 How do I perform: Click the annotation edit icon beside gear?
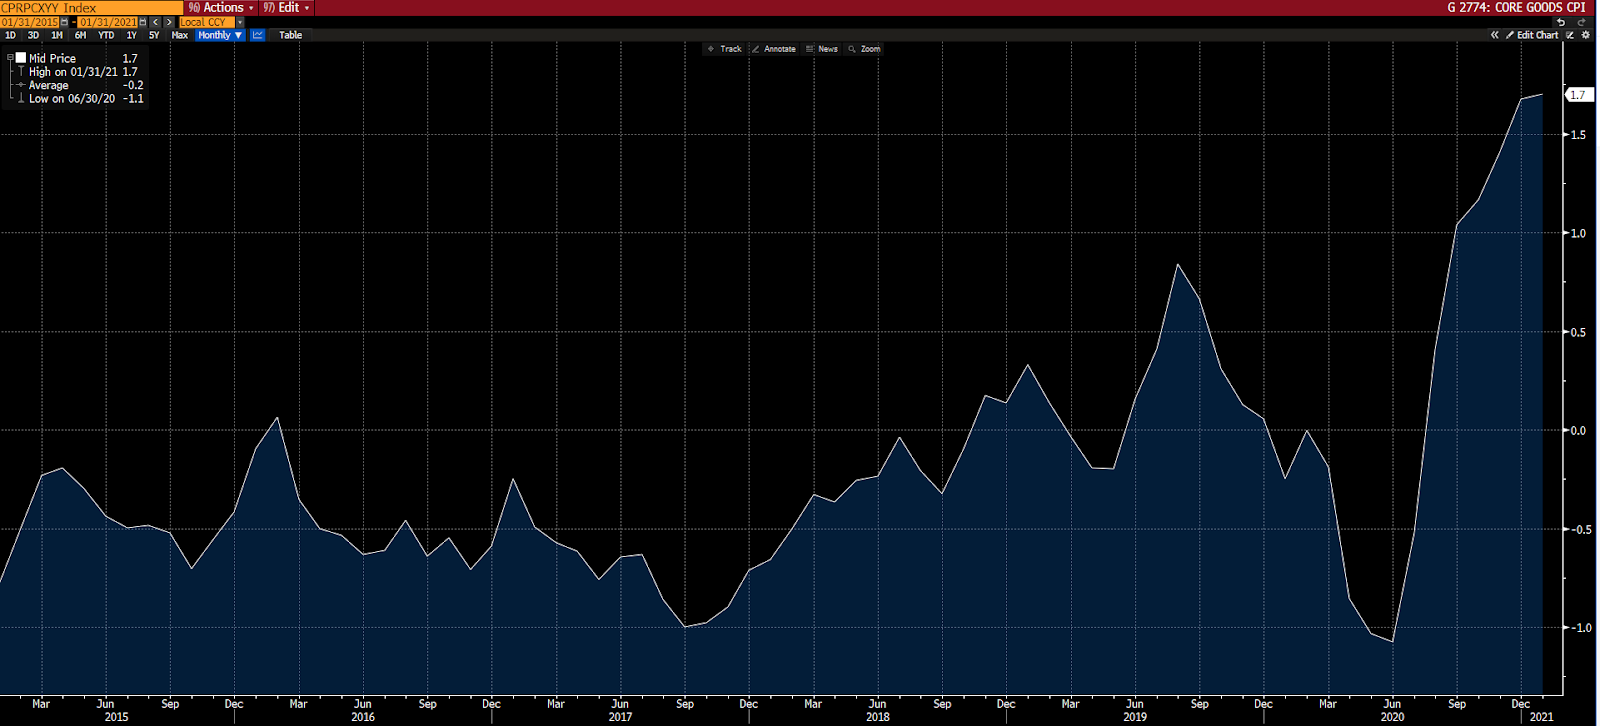pyautogui.click(x=1570, y=35)
